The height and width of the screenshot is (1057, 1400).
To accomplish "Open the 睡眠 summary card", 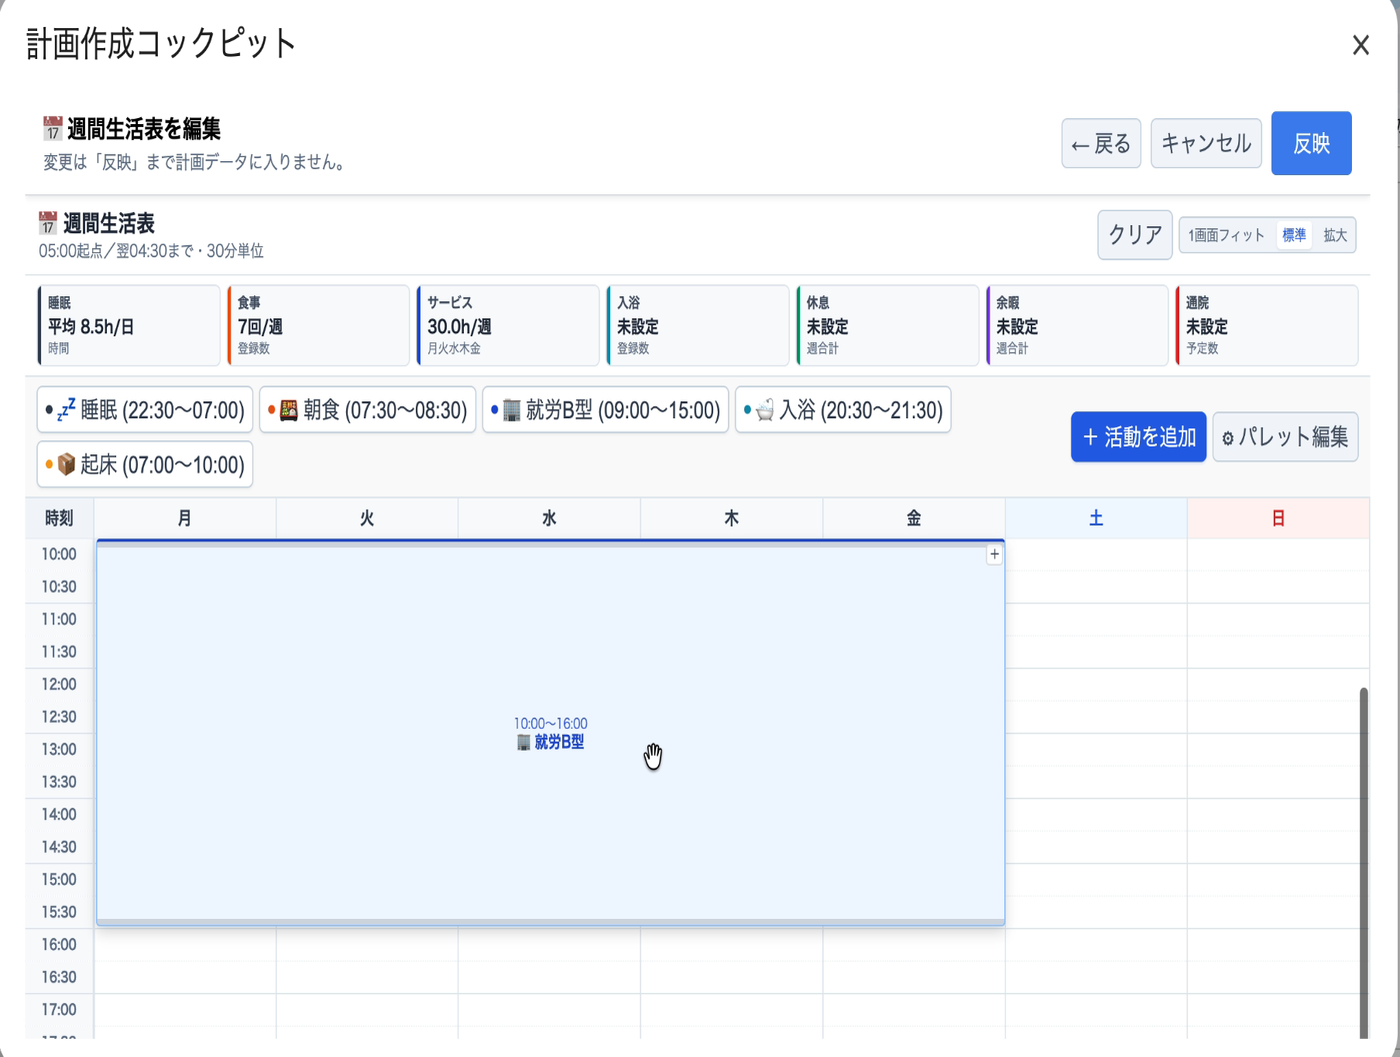I will click(x=129, y=326).
